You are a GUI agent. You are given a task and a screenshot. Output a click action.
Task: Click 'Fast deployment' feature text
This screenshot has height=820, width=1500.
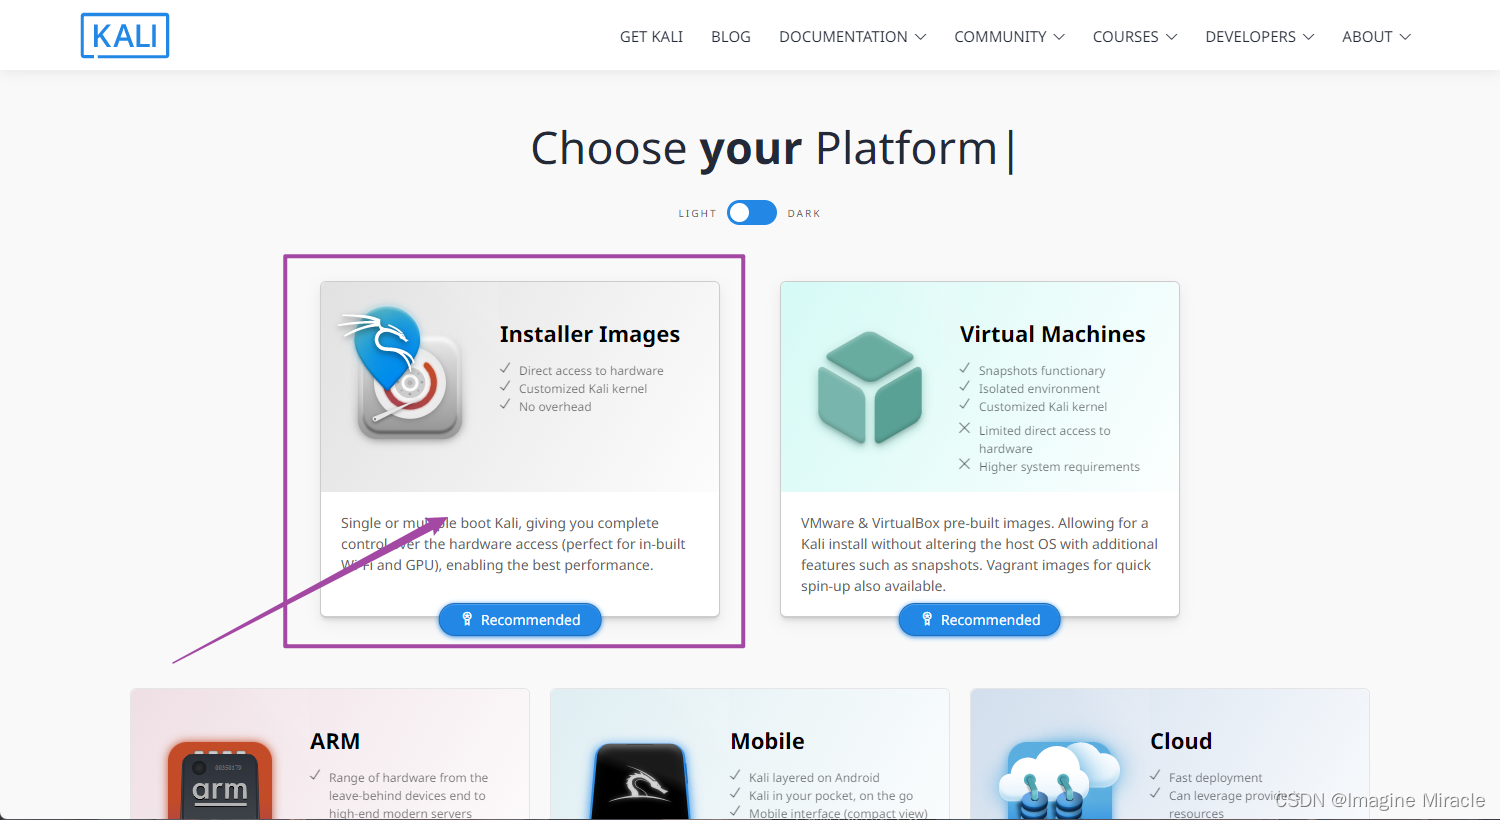1215,778
